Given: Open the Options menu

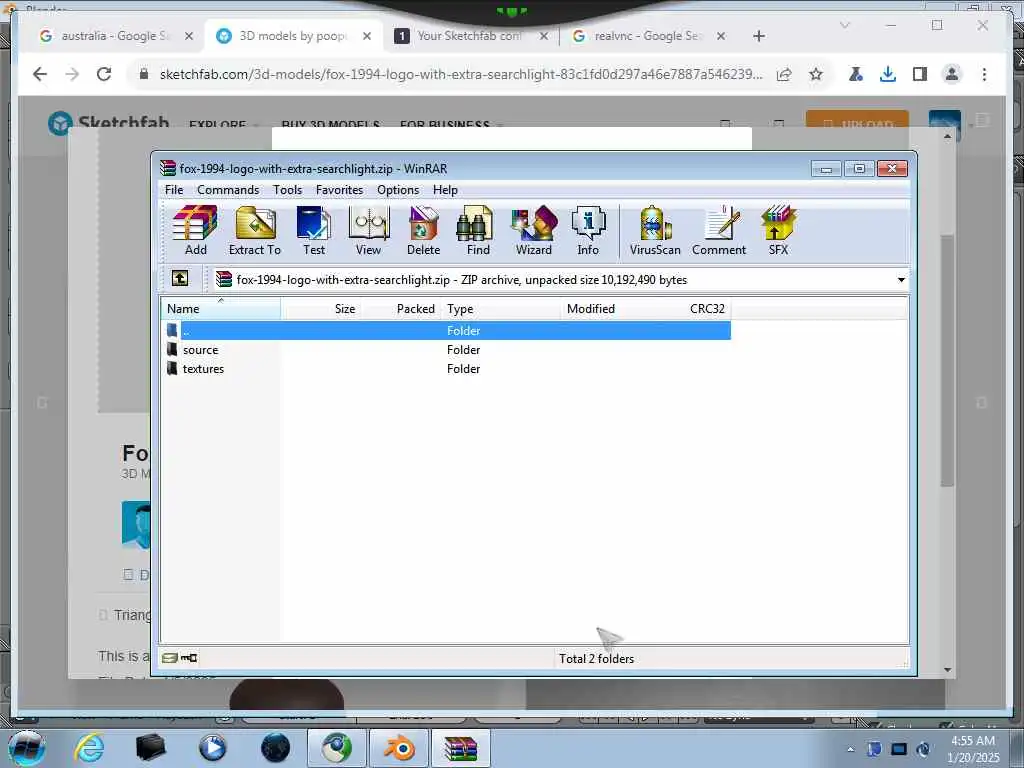Looking at the screenshot, I should click(x=398, y=190).
